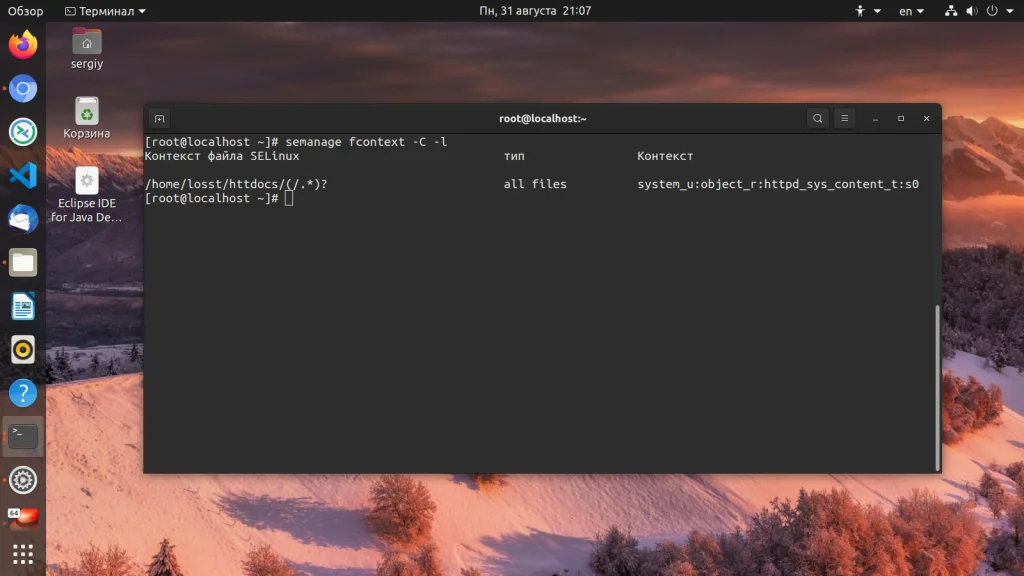Click Обзор activities button

(x=25, y=11)
